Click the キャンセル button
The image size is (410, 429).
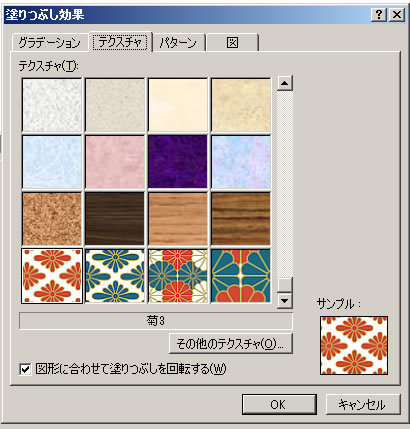[363, 404]
